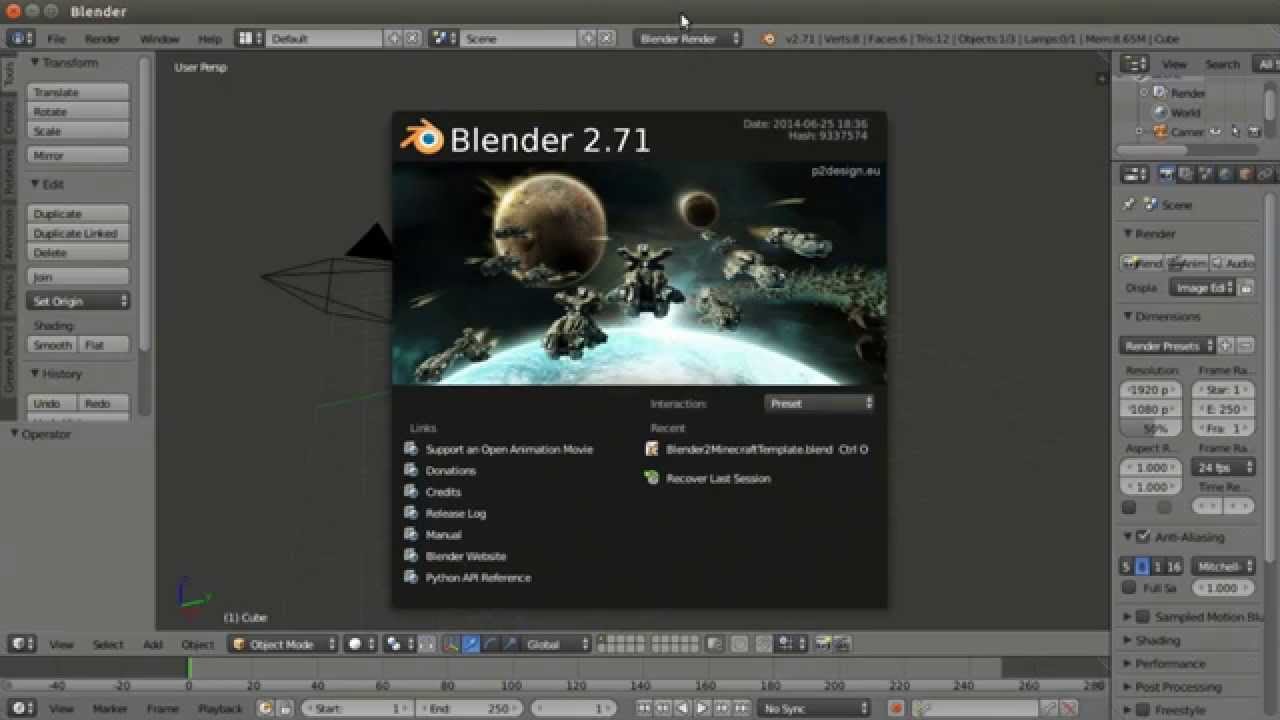The image size is (1280, 720).
Task: Toggle Anti-Aliasing checkbox
Action: [x=1143, y=537]
